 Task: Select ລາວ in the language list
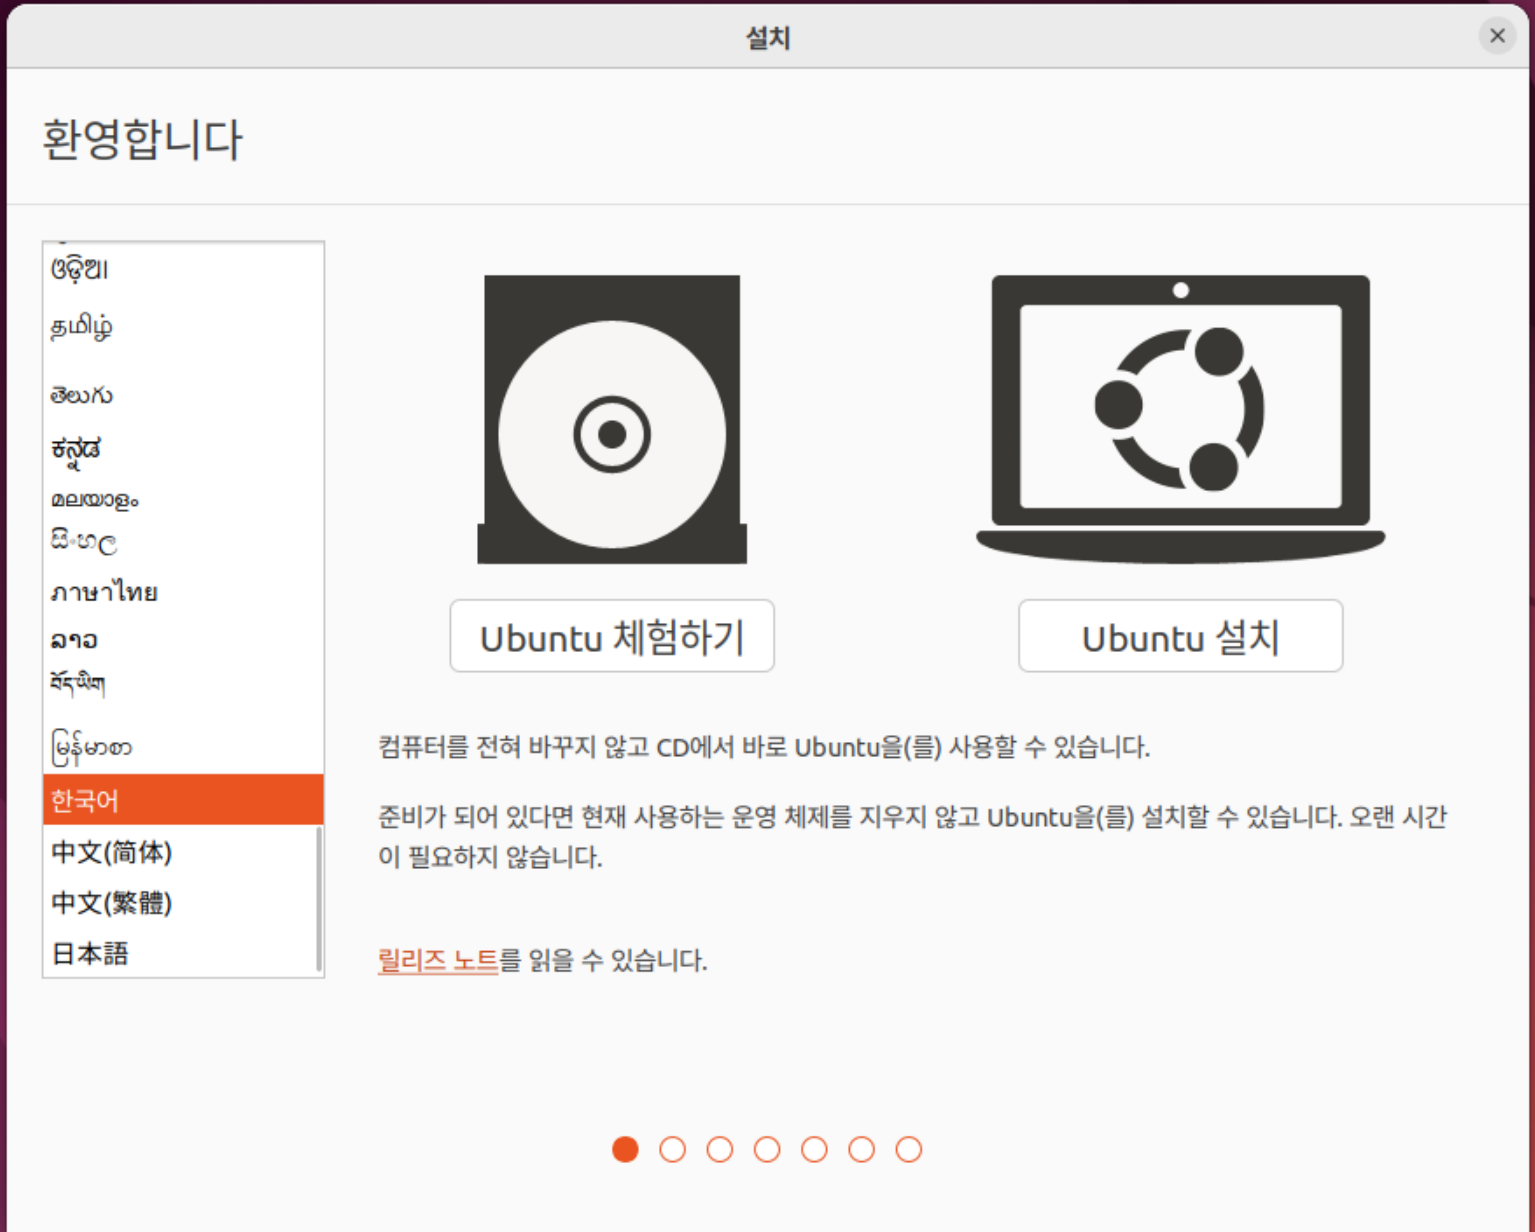tap(183, 639)
